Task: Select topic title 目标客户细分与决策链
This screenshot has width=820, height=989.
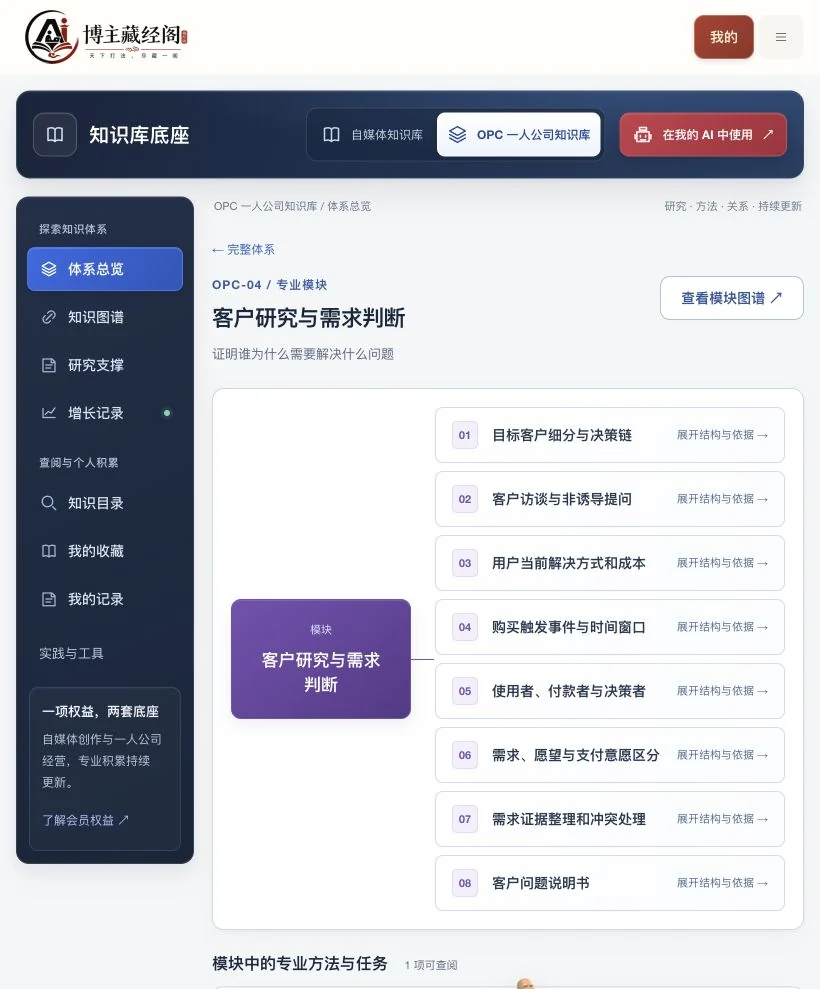Action: pyautogui.click(x=561, y=435)
